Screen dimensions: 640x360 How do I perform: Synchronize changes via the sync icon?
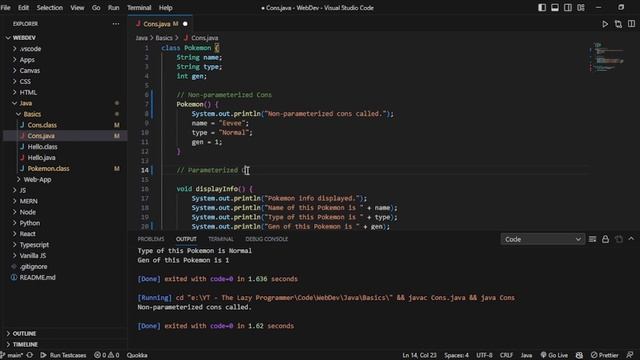[x=30, y=355]
